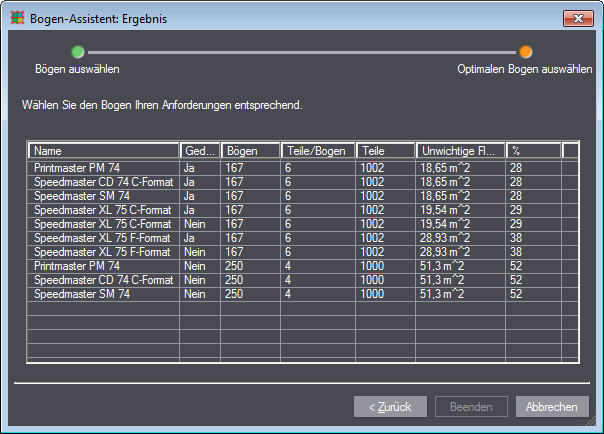
Task: Sort by the Name column header
Action: tap(104, 151)
